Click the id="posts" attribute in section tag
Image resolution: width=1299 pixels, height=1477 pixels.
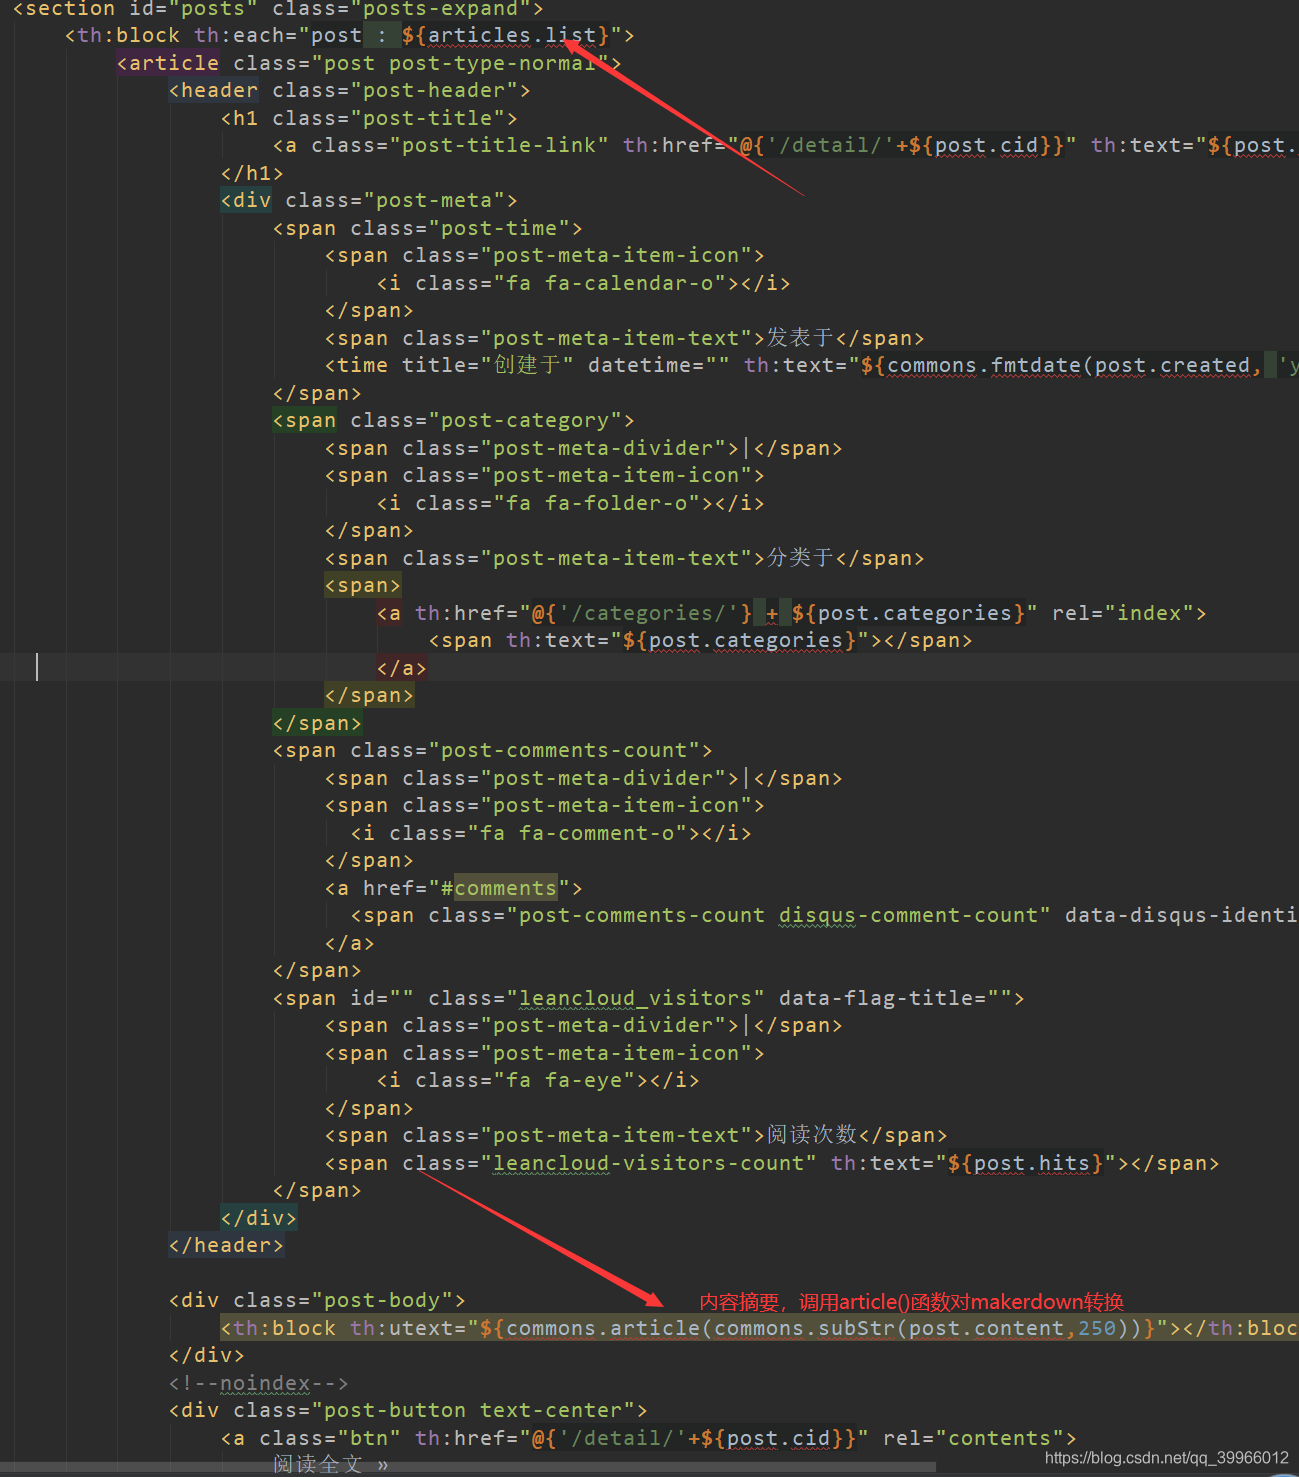click(193, 9)
